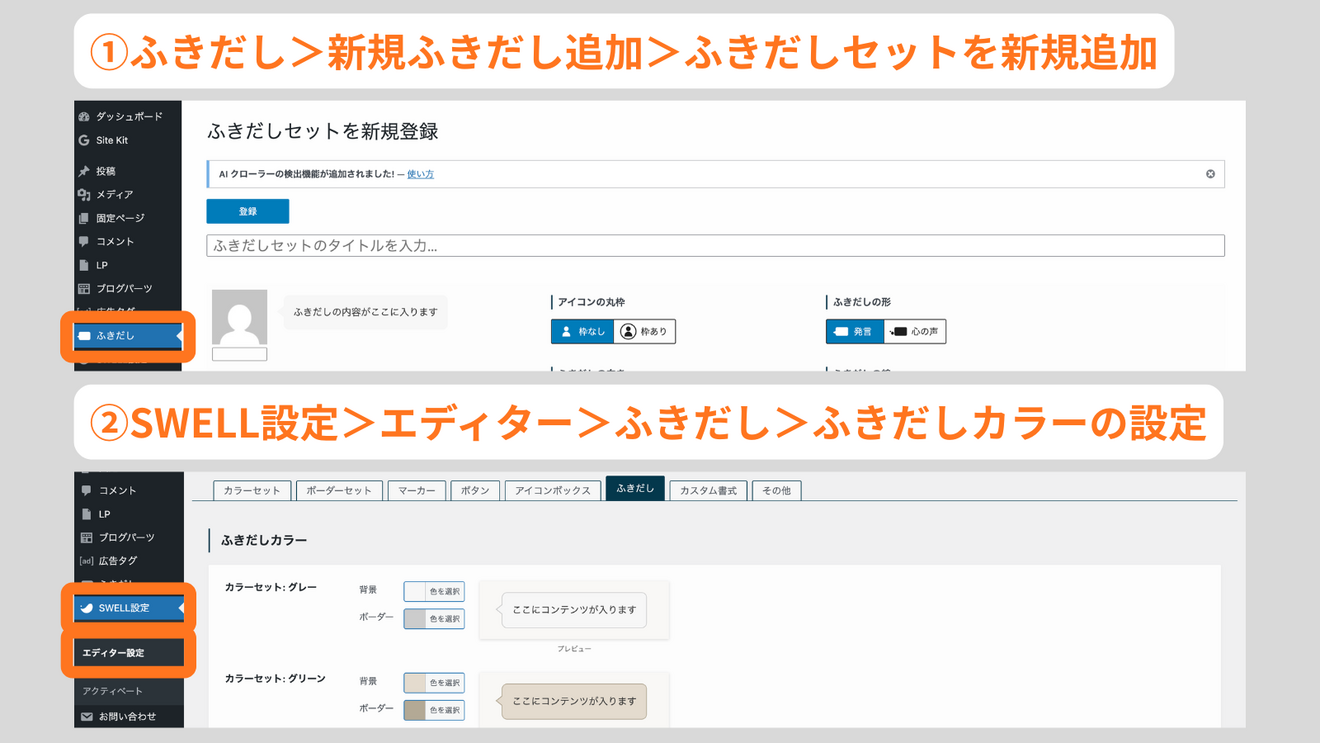The height and width of the screenshot is (743, 1320).
Task: Click ブログパーツ grid icon in lower screenshot sidebar
Action: [86, 538]
